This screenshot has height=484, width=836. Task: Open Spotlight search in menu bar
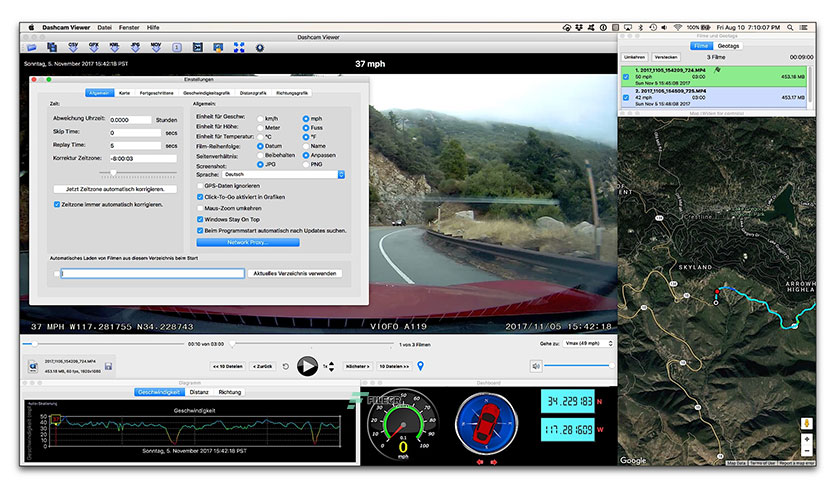(x=790, y=27)
